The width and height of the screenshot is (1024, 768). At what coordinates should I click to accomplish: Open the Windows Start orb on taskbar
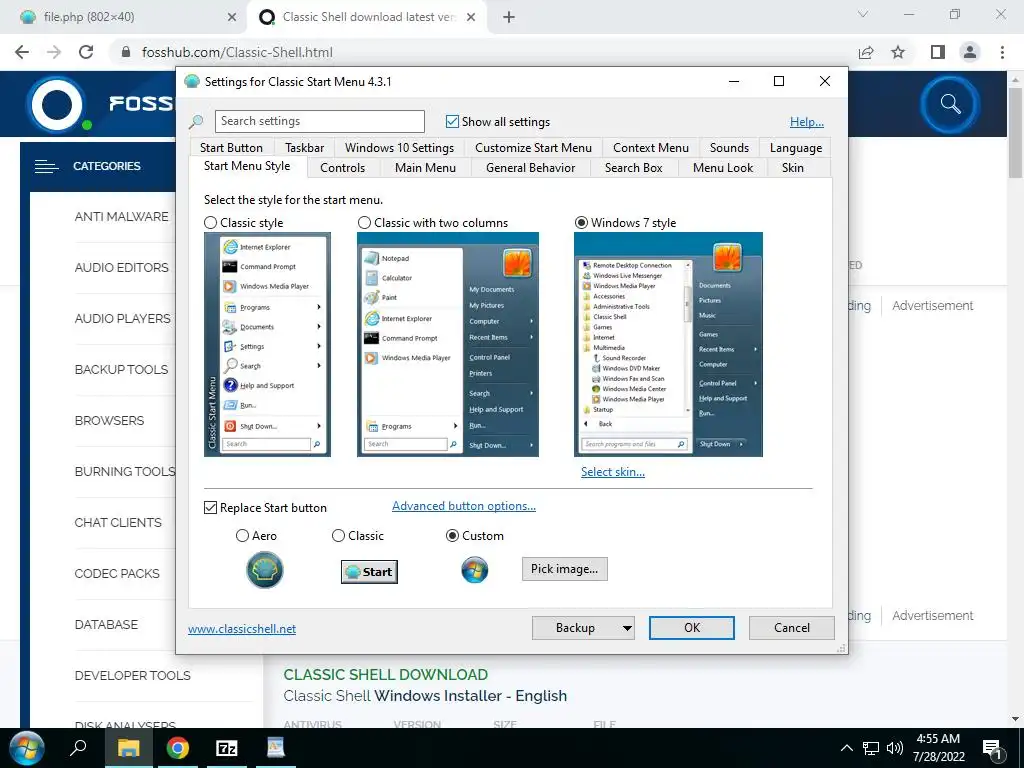[x=27, y=748]
